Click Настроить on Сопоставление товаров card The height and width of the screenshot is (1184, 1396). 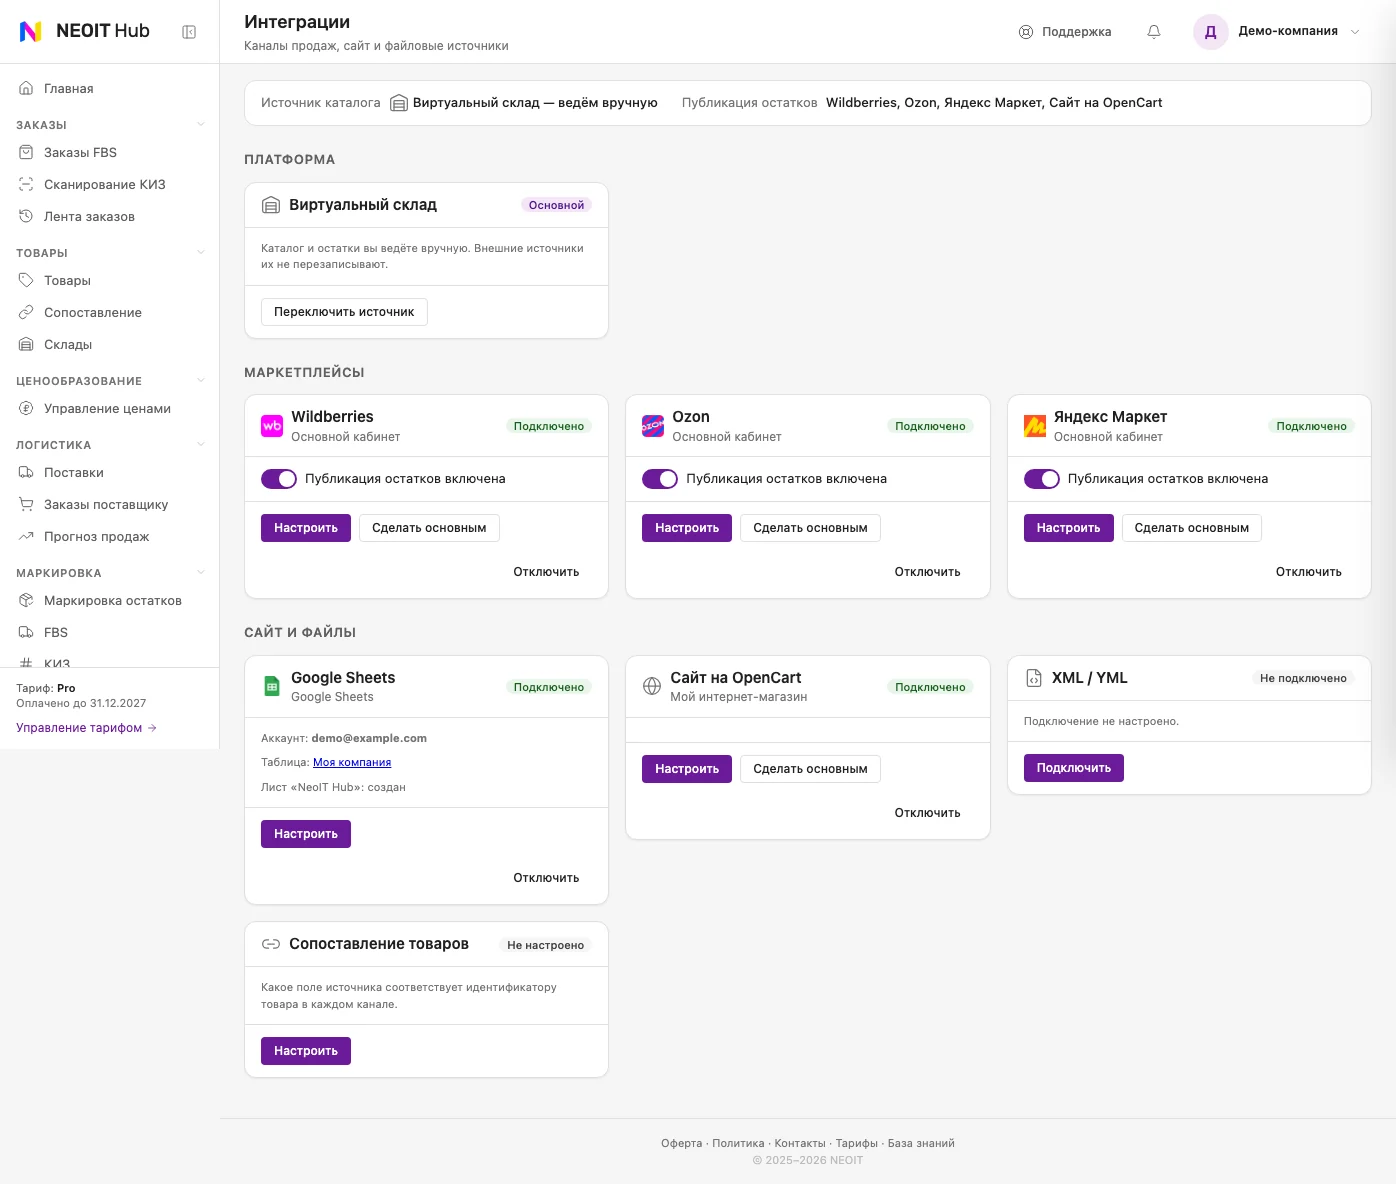306,1051
